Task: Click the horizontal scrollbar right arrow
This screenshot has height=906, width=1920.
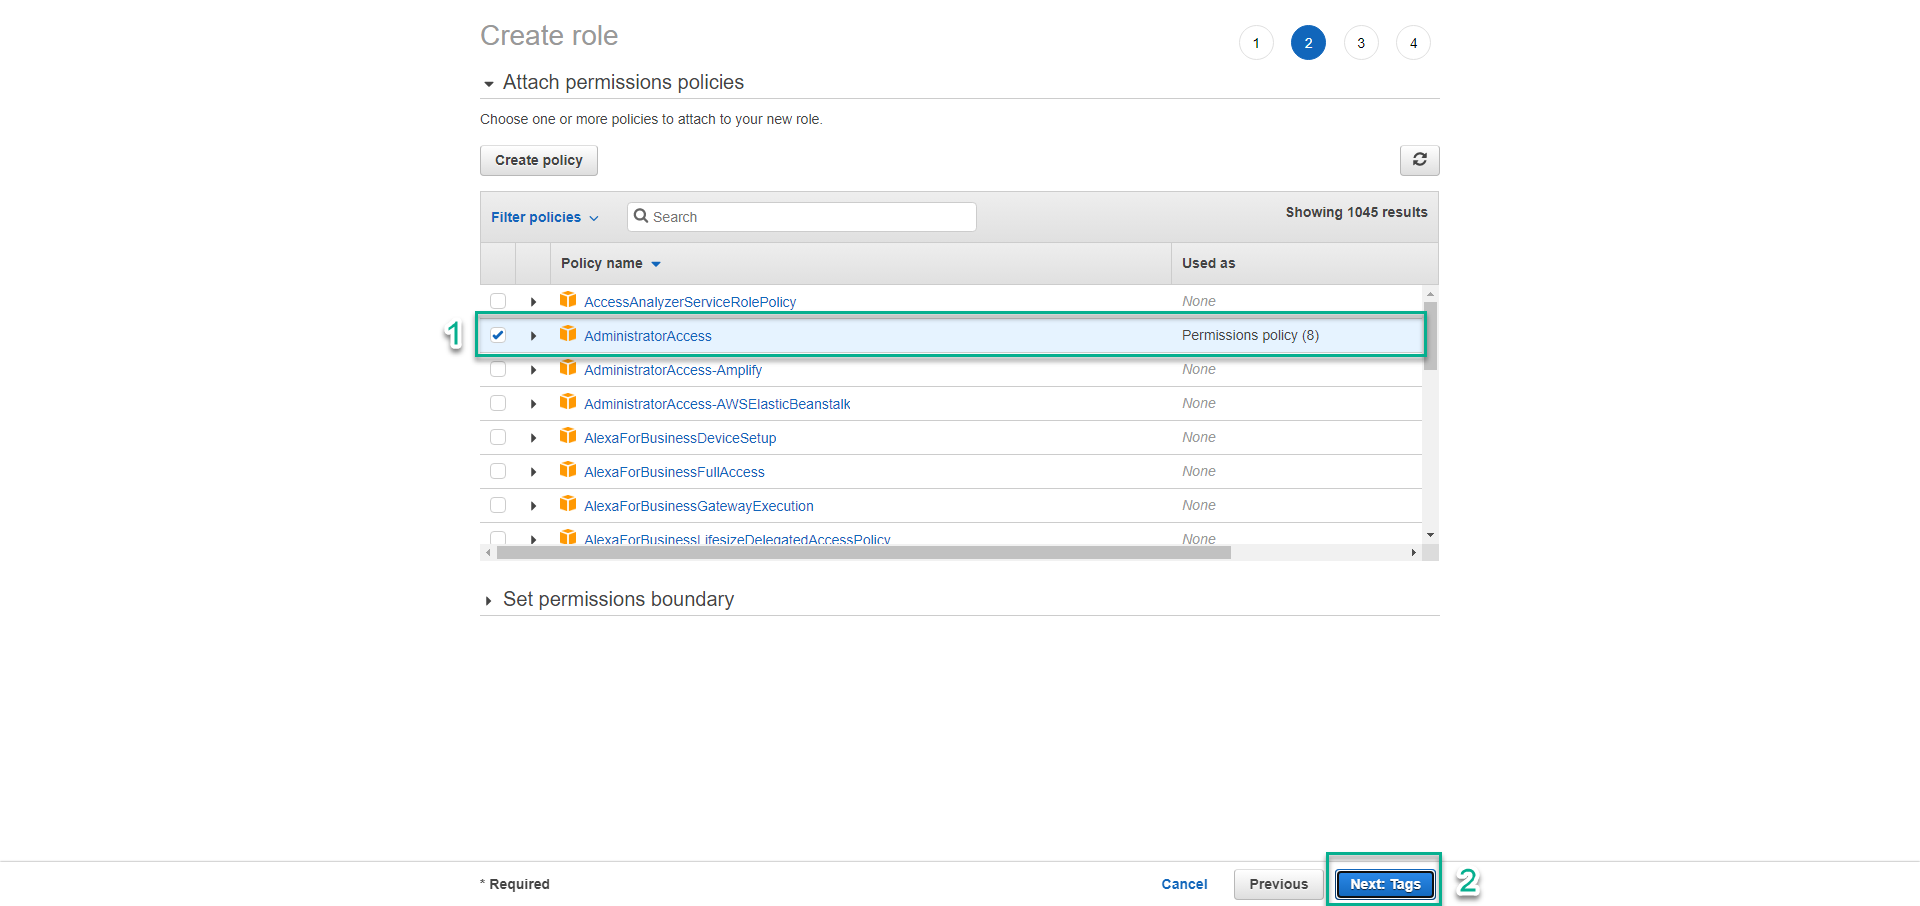Action: 1413,552
